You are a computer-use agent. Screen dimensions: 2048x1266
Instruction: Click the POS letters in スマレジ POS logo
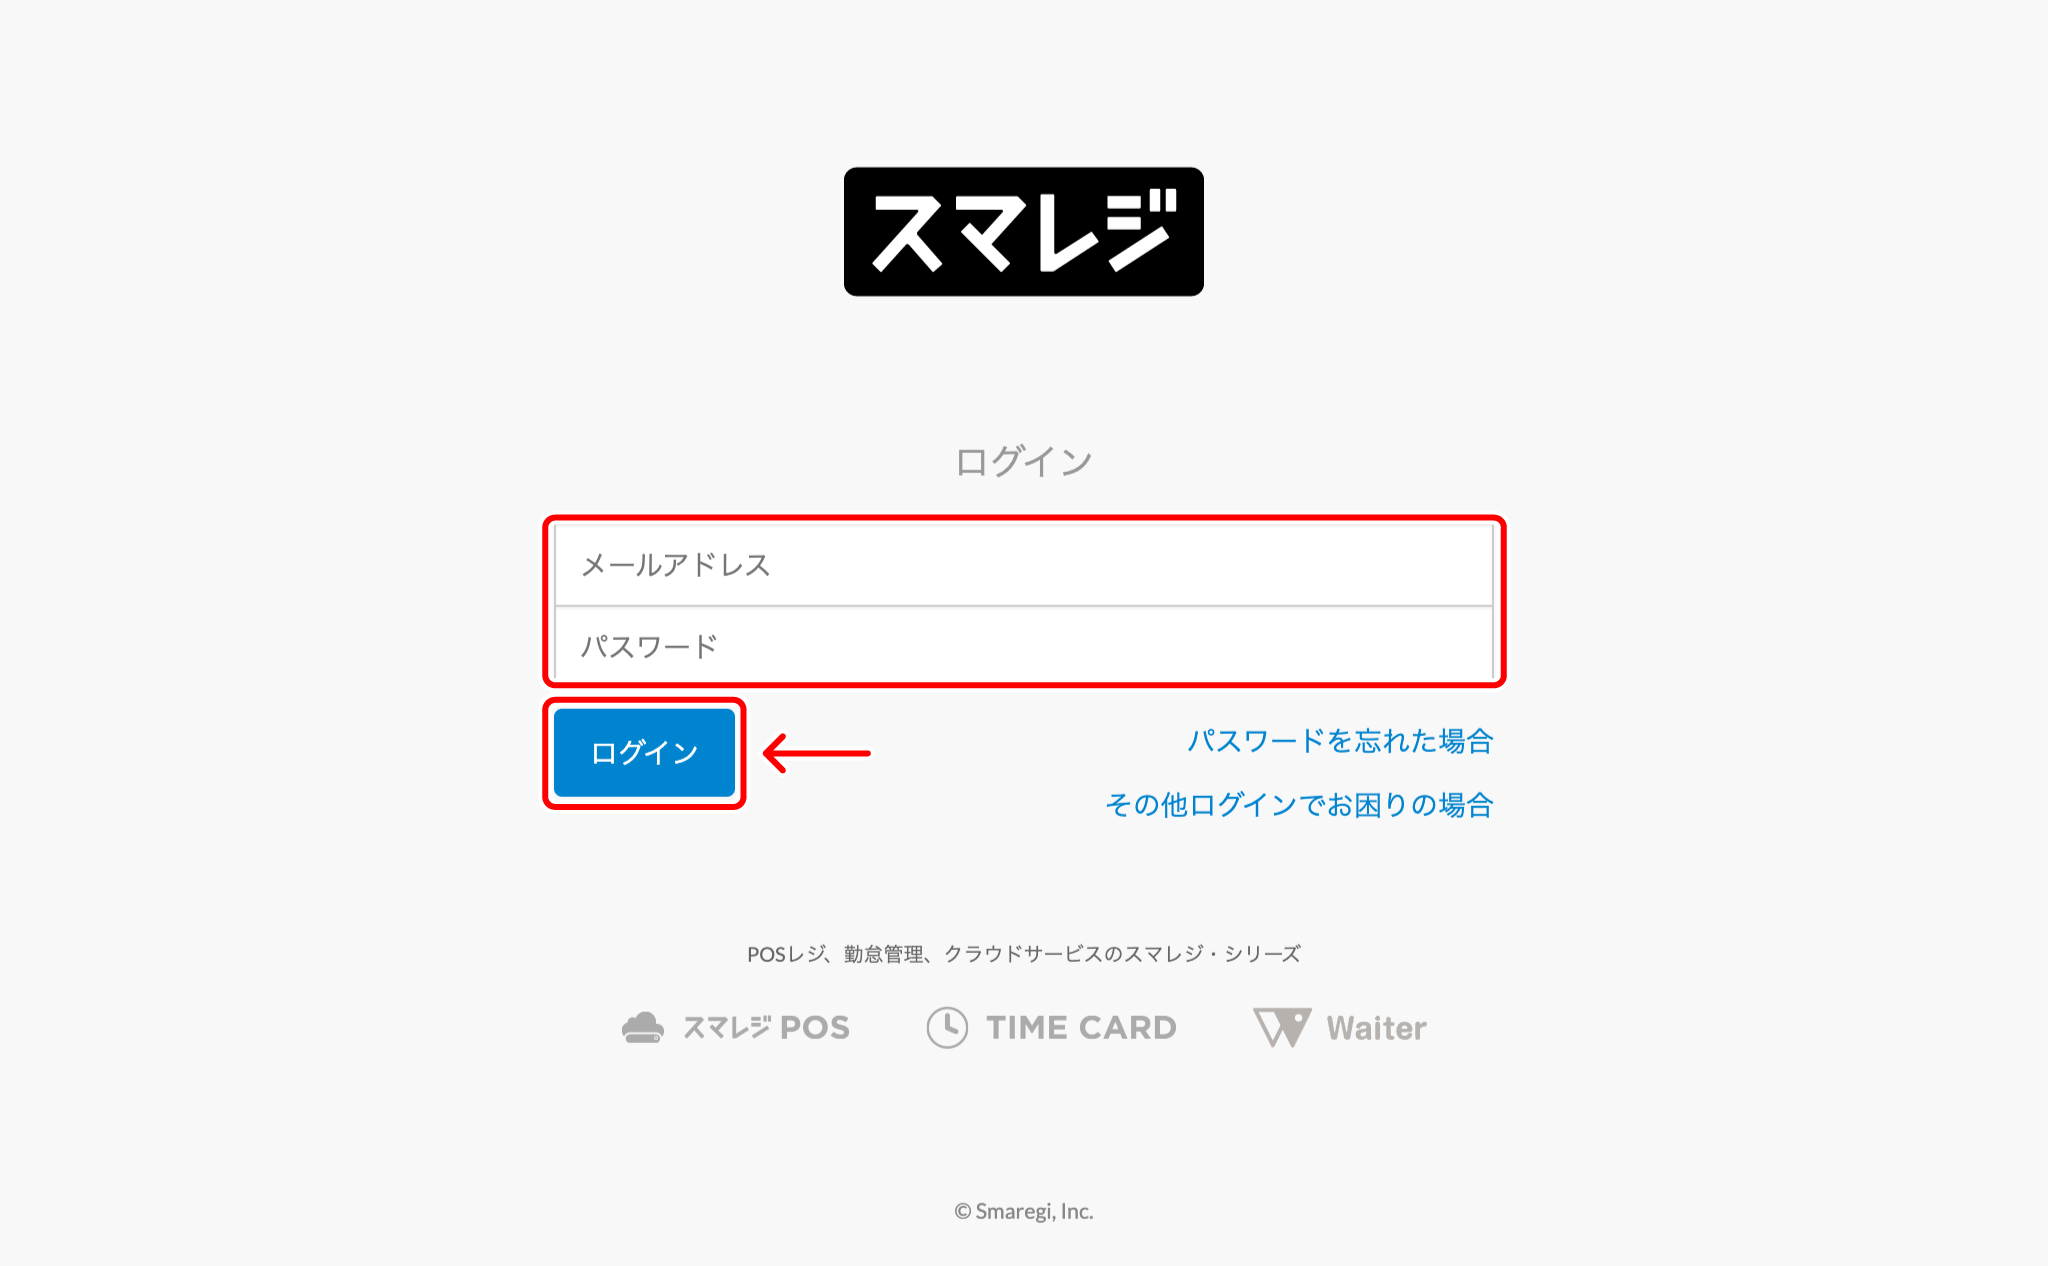[815, 1028]
